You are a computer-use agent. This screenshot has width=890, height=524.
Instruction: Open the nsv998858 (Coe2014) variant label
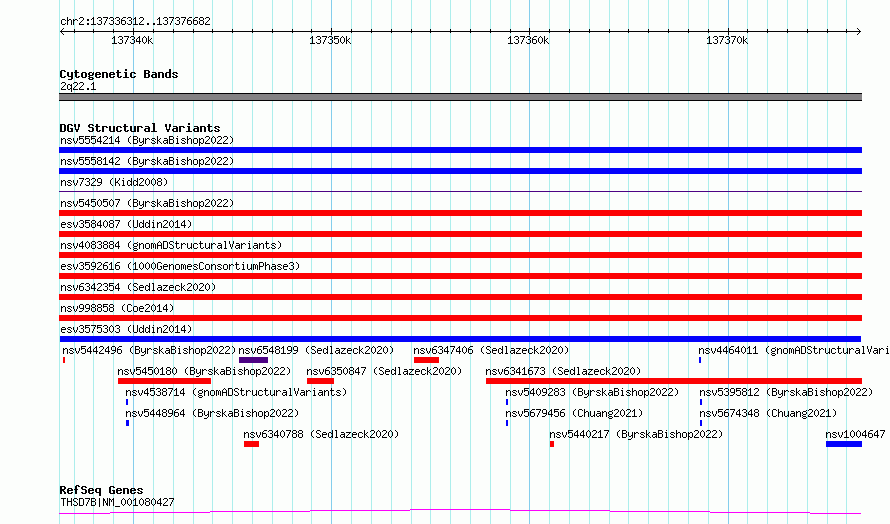point(117,308)
